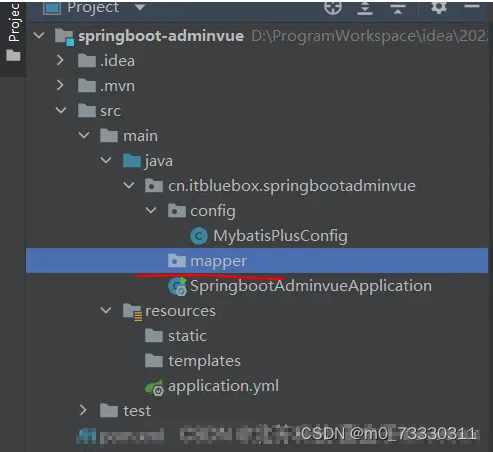Click the src folder icon

87,111
